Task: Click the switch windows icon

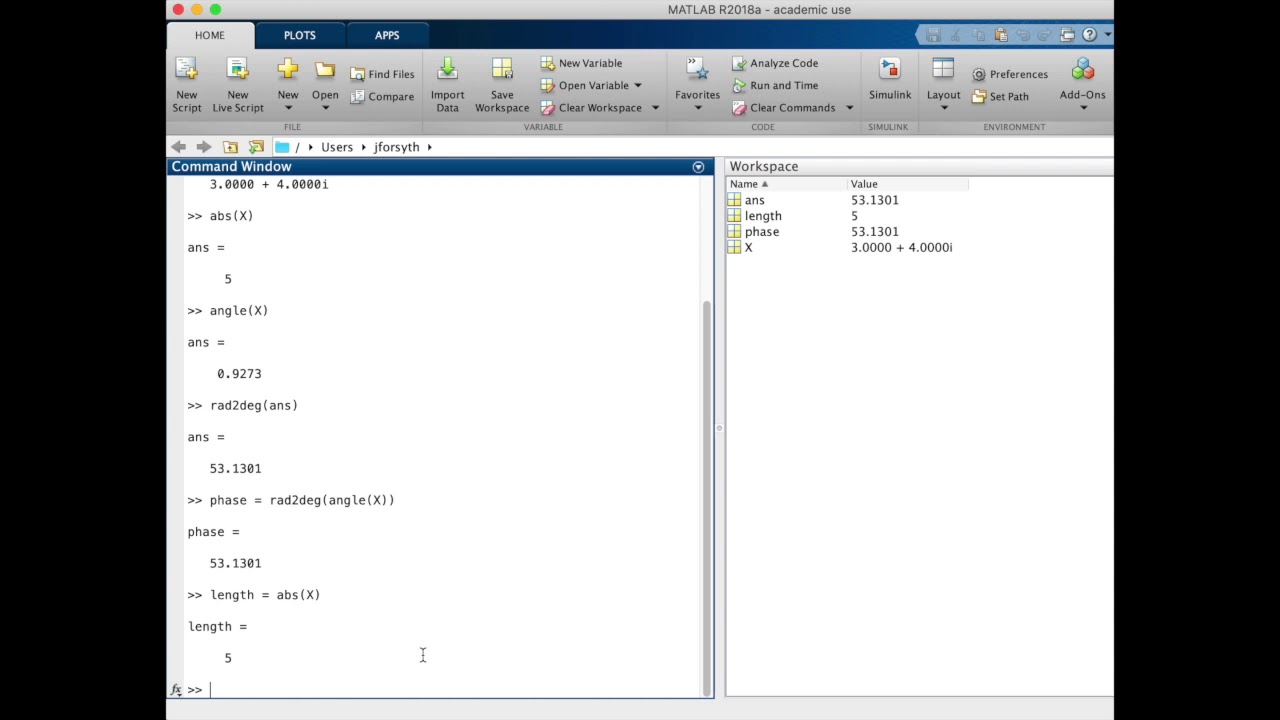Action: point(1067,35)
